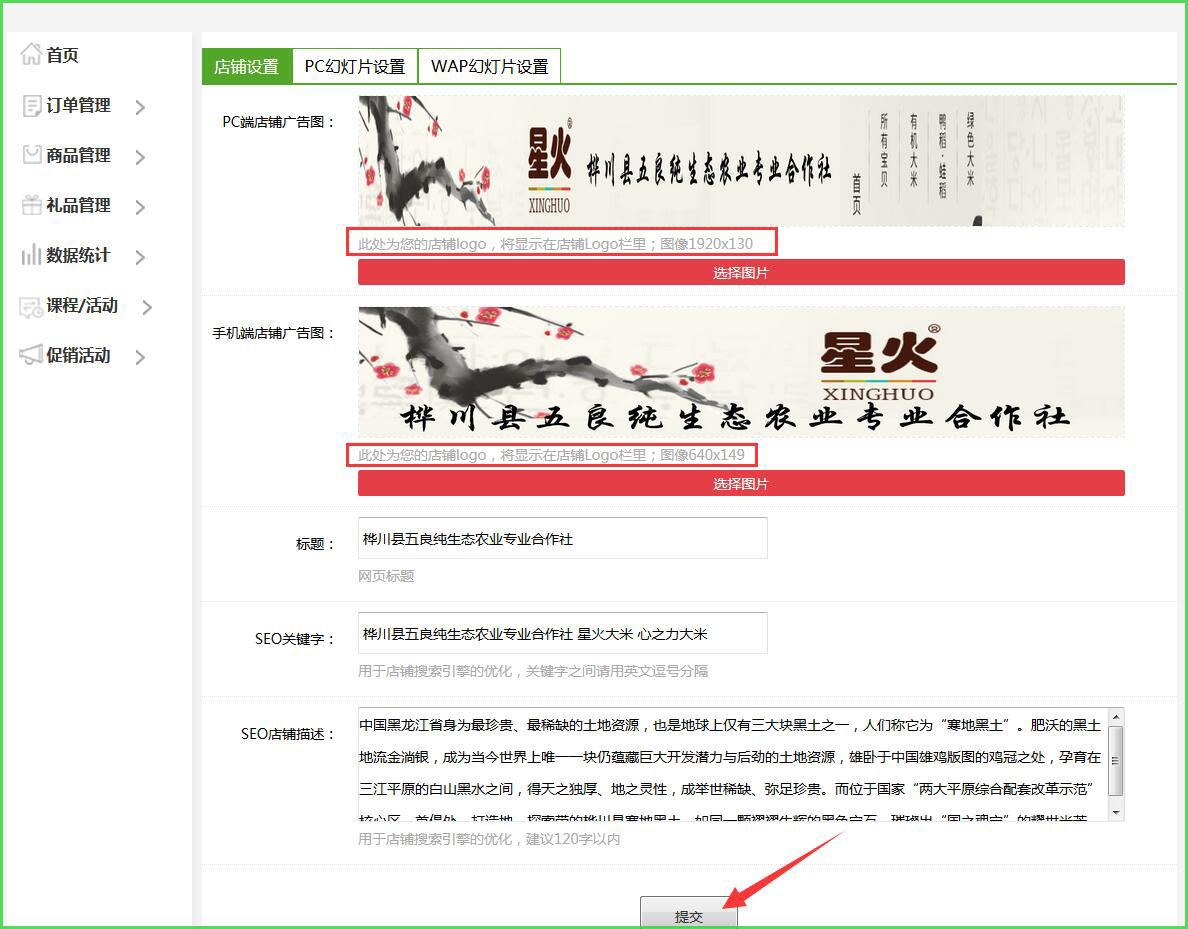Expand the 礼品管理 submenu arrow
The height and width of the screenshot is (929, 1188).
140,207
